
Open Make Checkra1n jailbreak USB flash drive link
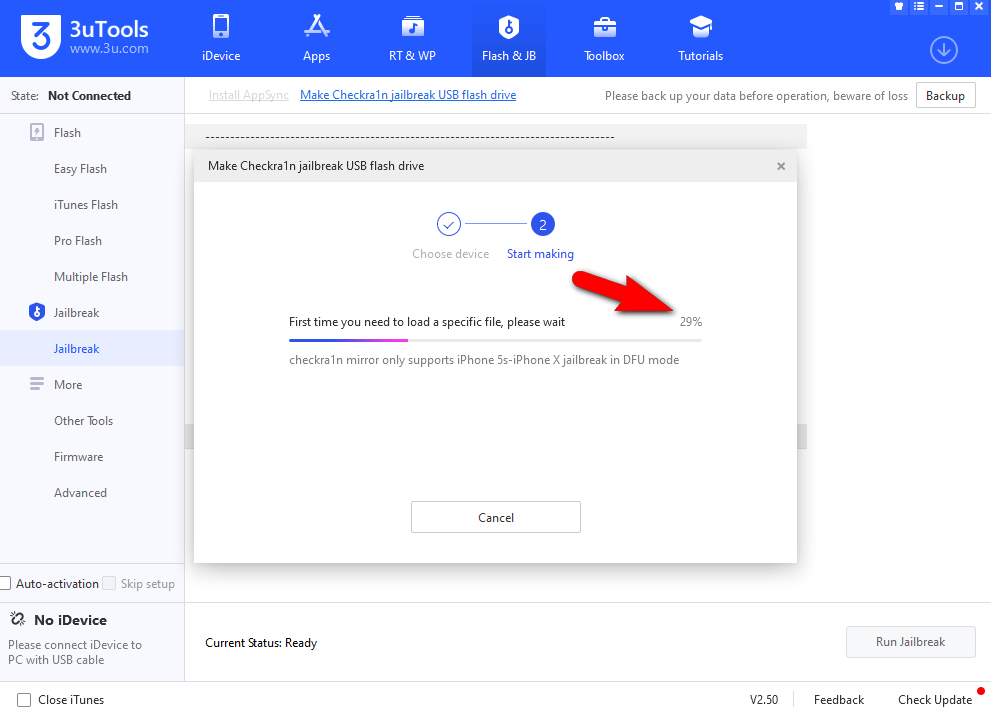point(408,95)
